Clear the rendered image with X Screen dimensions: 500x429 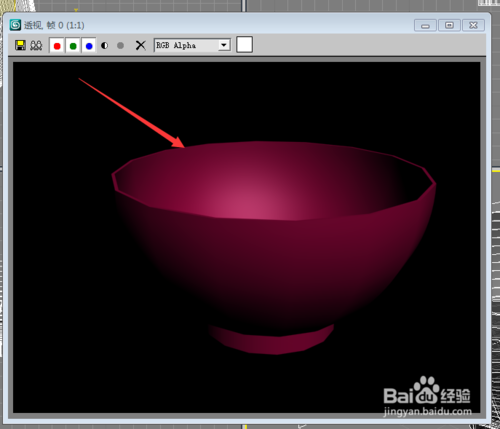click(141, 45)
